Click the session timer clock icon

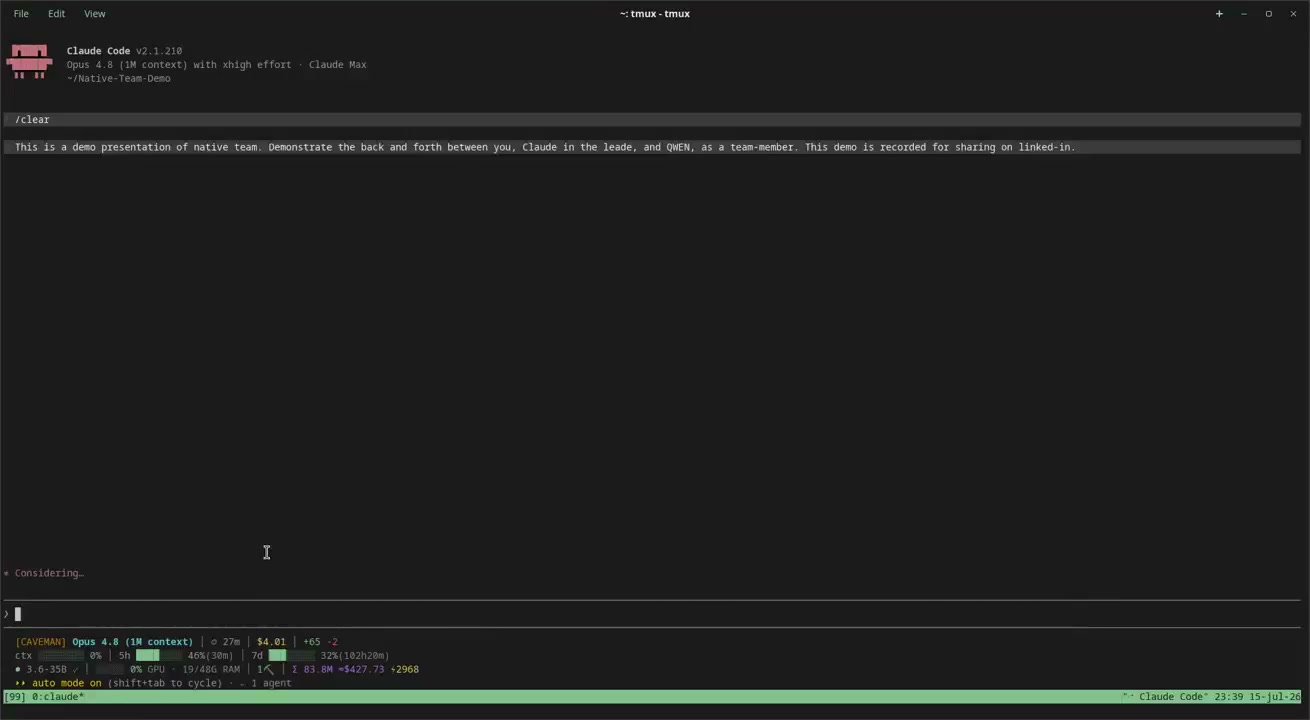[x=214, y=642]
